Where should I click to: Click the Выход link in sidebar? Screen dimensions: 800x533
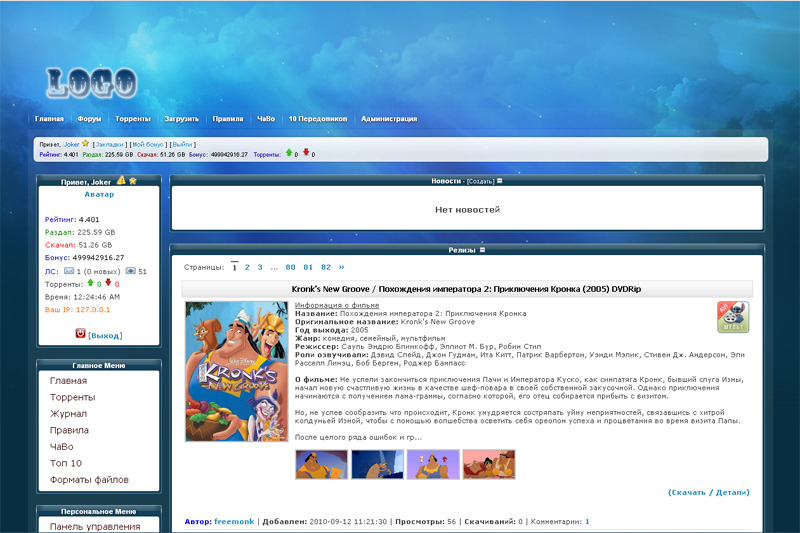point(105,336)
